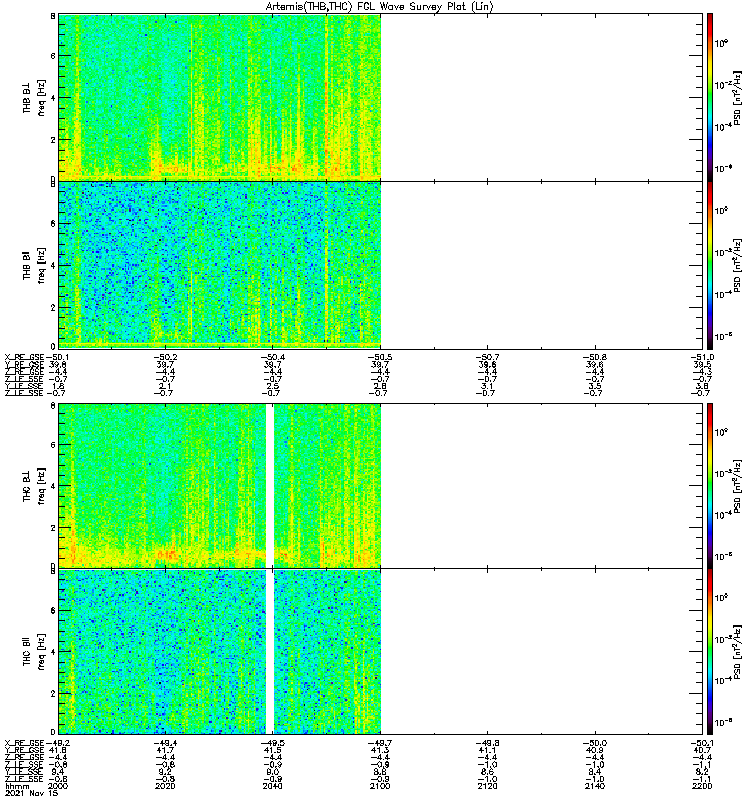The width and height of the screenshot is (750, 800).
Task: Click the THC B-perpendicular freq [Hz] axis label
Action: pyautogui.click(x=41, y=486)
